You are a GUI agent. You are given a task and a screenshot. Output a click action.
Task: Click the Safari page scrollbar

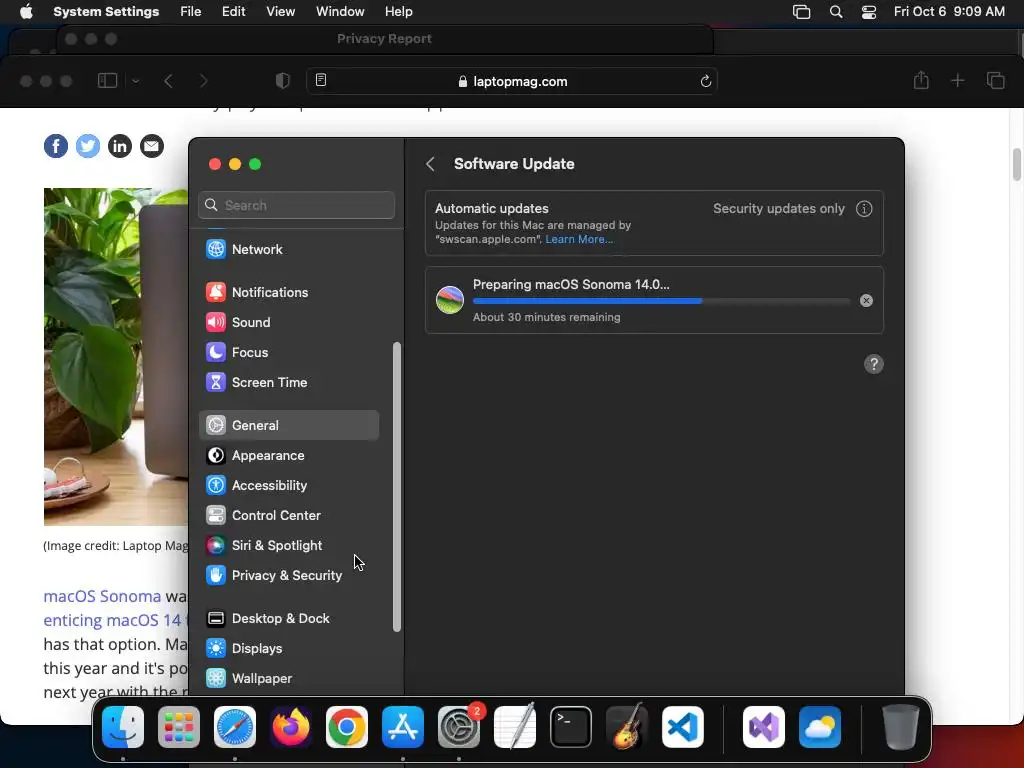click(x=1017, y=165)
